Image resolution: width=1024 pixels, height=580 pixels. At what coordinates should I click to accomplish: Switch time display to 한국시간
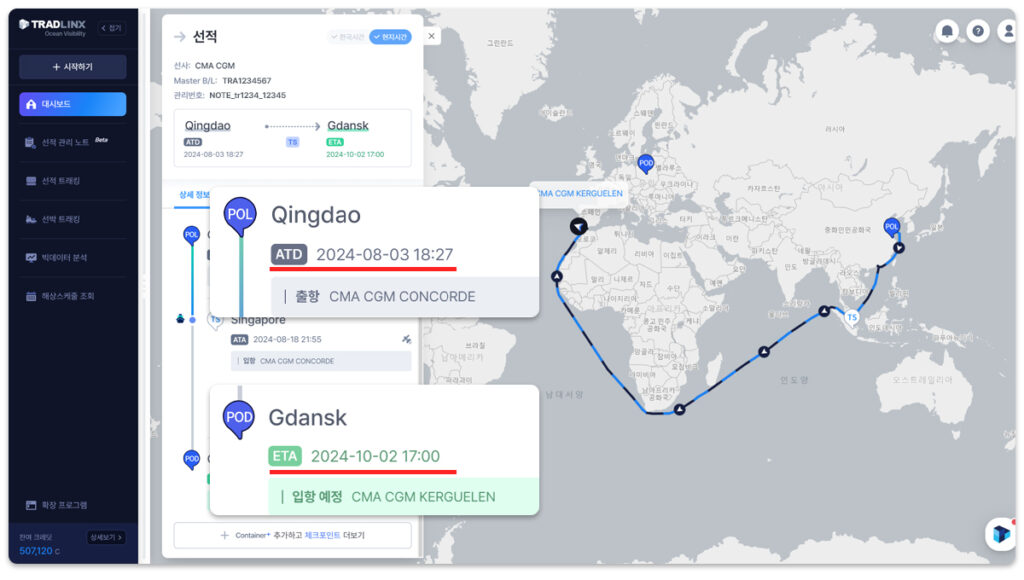(347, 37)
